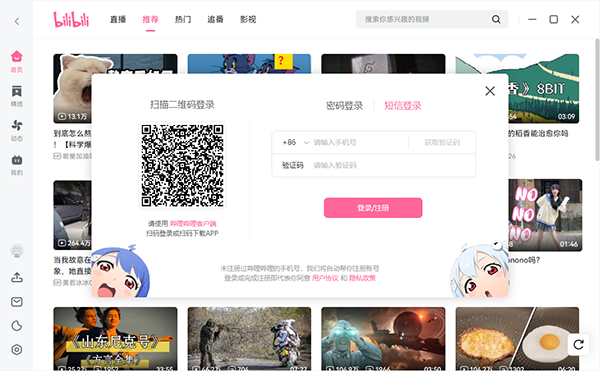Click the 验证码 verification code field

coord(373,165)
